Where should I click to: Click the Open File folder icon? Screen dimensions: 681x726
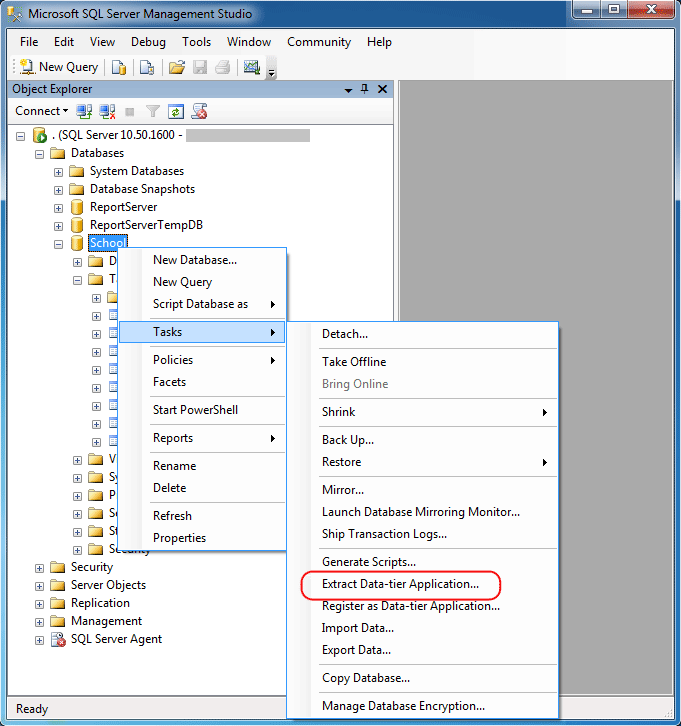pos(176,68)
